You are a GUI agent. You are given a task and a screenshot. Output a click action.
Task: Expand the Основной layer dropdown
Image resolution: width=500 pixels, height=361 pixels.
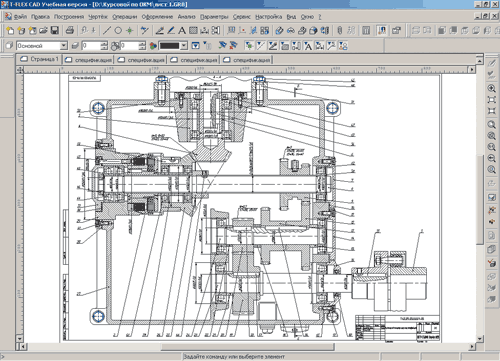tap(64, 46)
